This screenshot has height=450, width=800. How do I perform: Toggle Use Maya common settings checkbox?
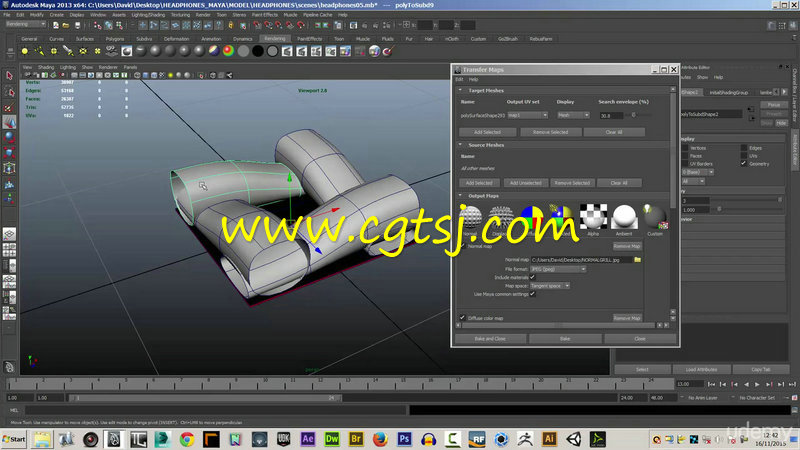[533, 294]
